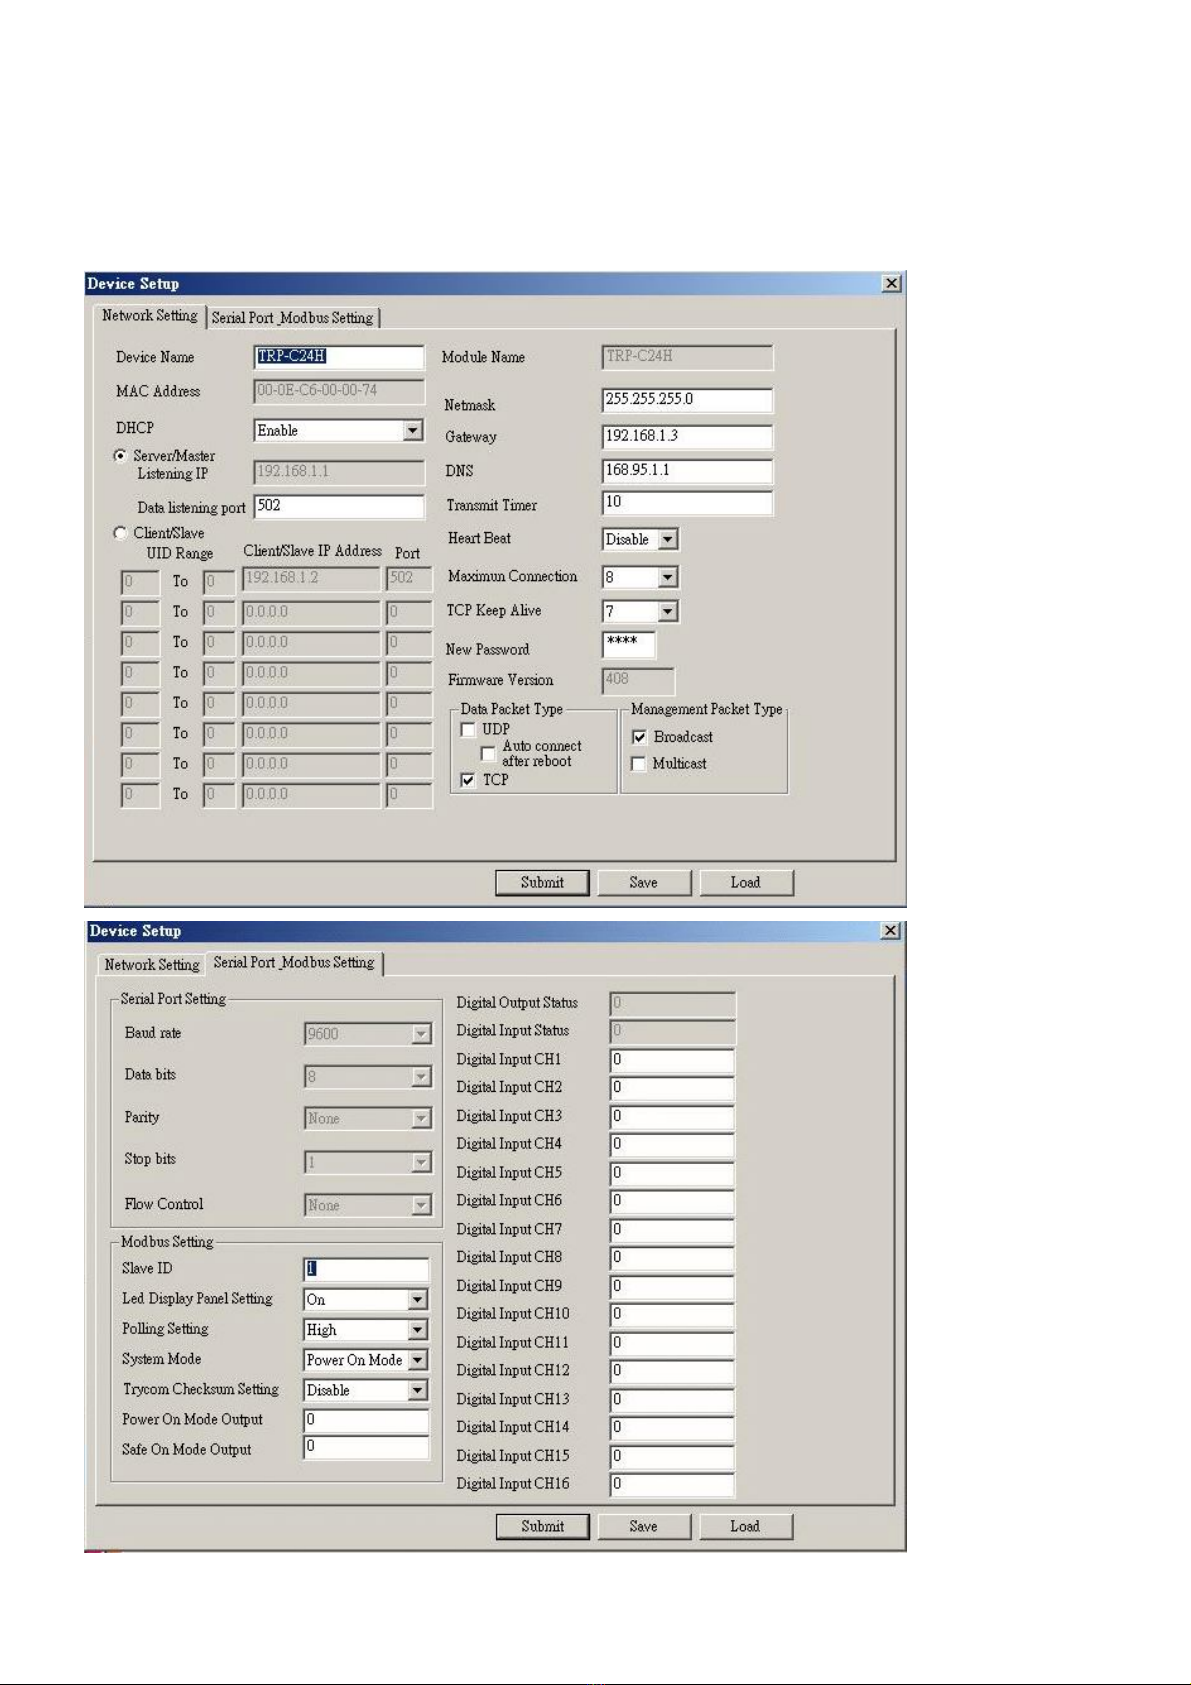Switch to Serial Port_Modbus Setting tab in top dialog
1191x1685 pixels.
[x=292, y=318]
